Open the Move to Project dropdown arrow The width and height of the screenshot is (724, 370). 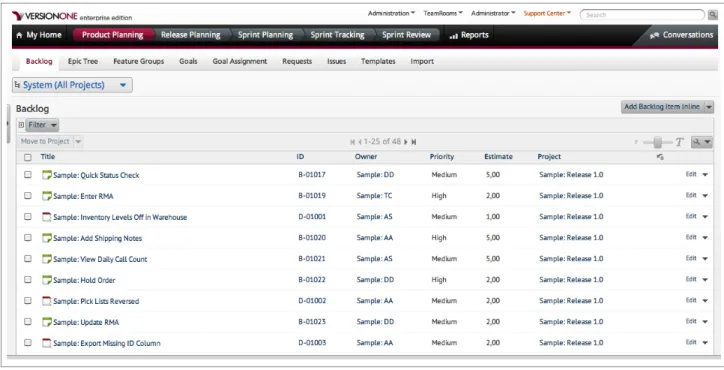(78, 142)
